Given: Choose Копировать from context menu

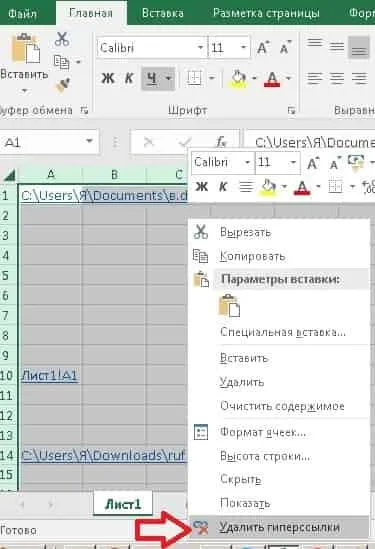Looking at the screenshot, I should 252,257.
